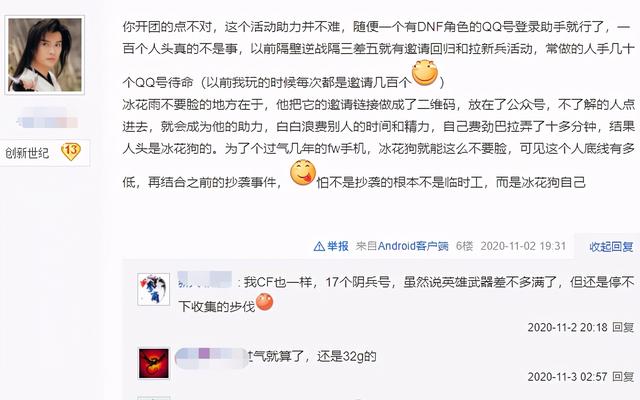Click the red blushing emoji after 步伐

click(x=264, y=302)
